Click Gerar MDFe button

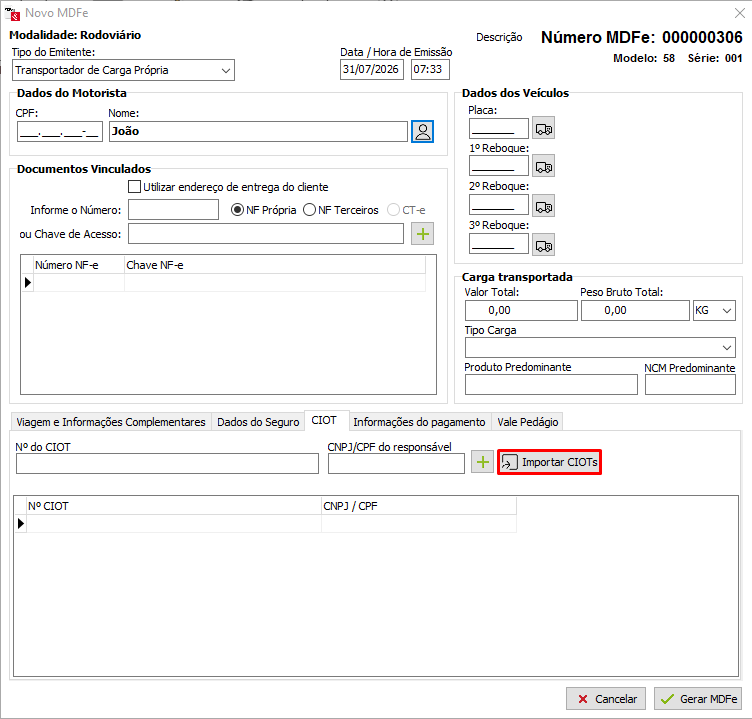(698, 699)
